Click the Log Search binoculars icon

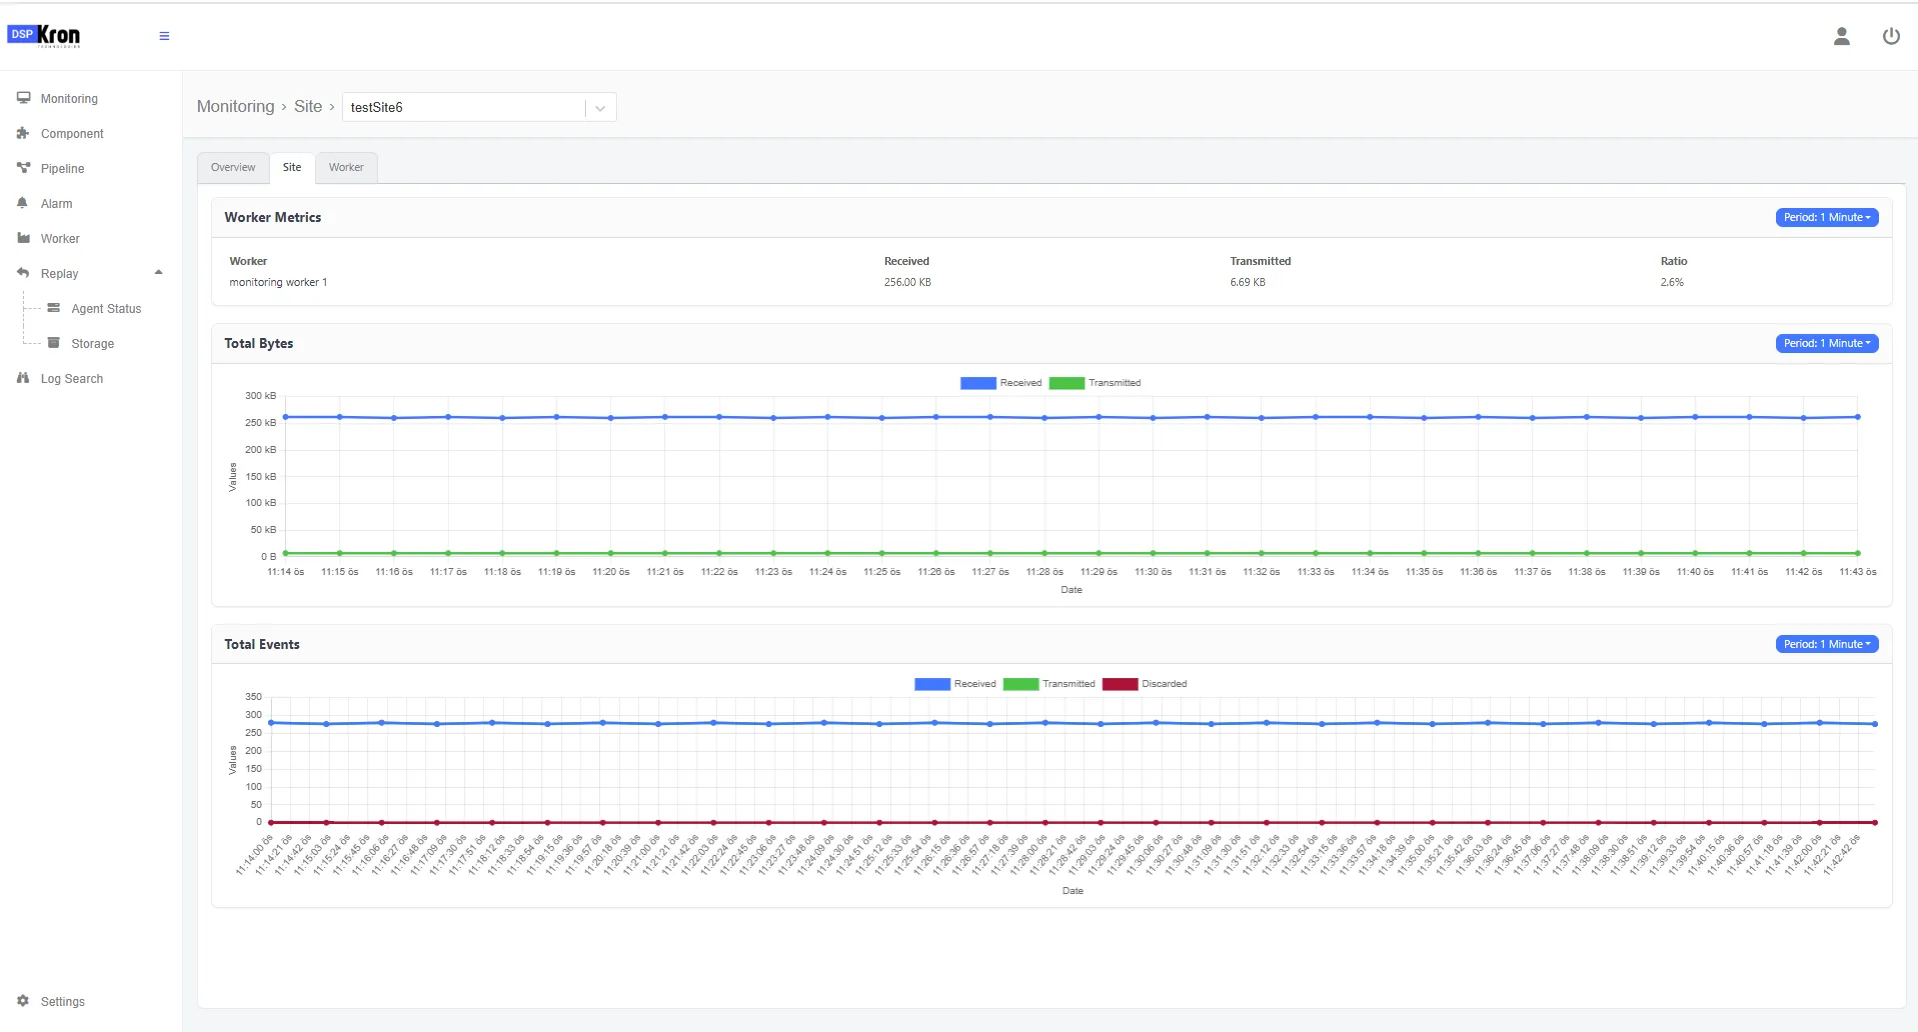pos(23,378)
